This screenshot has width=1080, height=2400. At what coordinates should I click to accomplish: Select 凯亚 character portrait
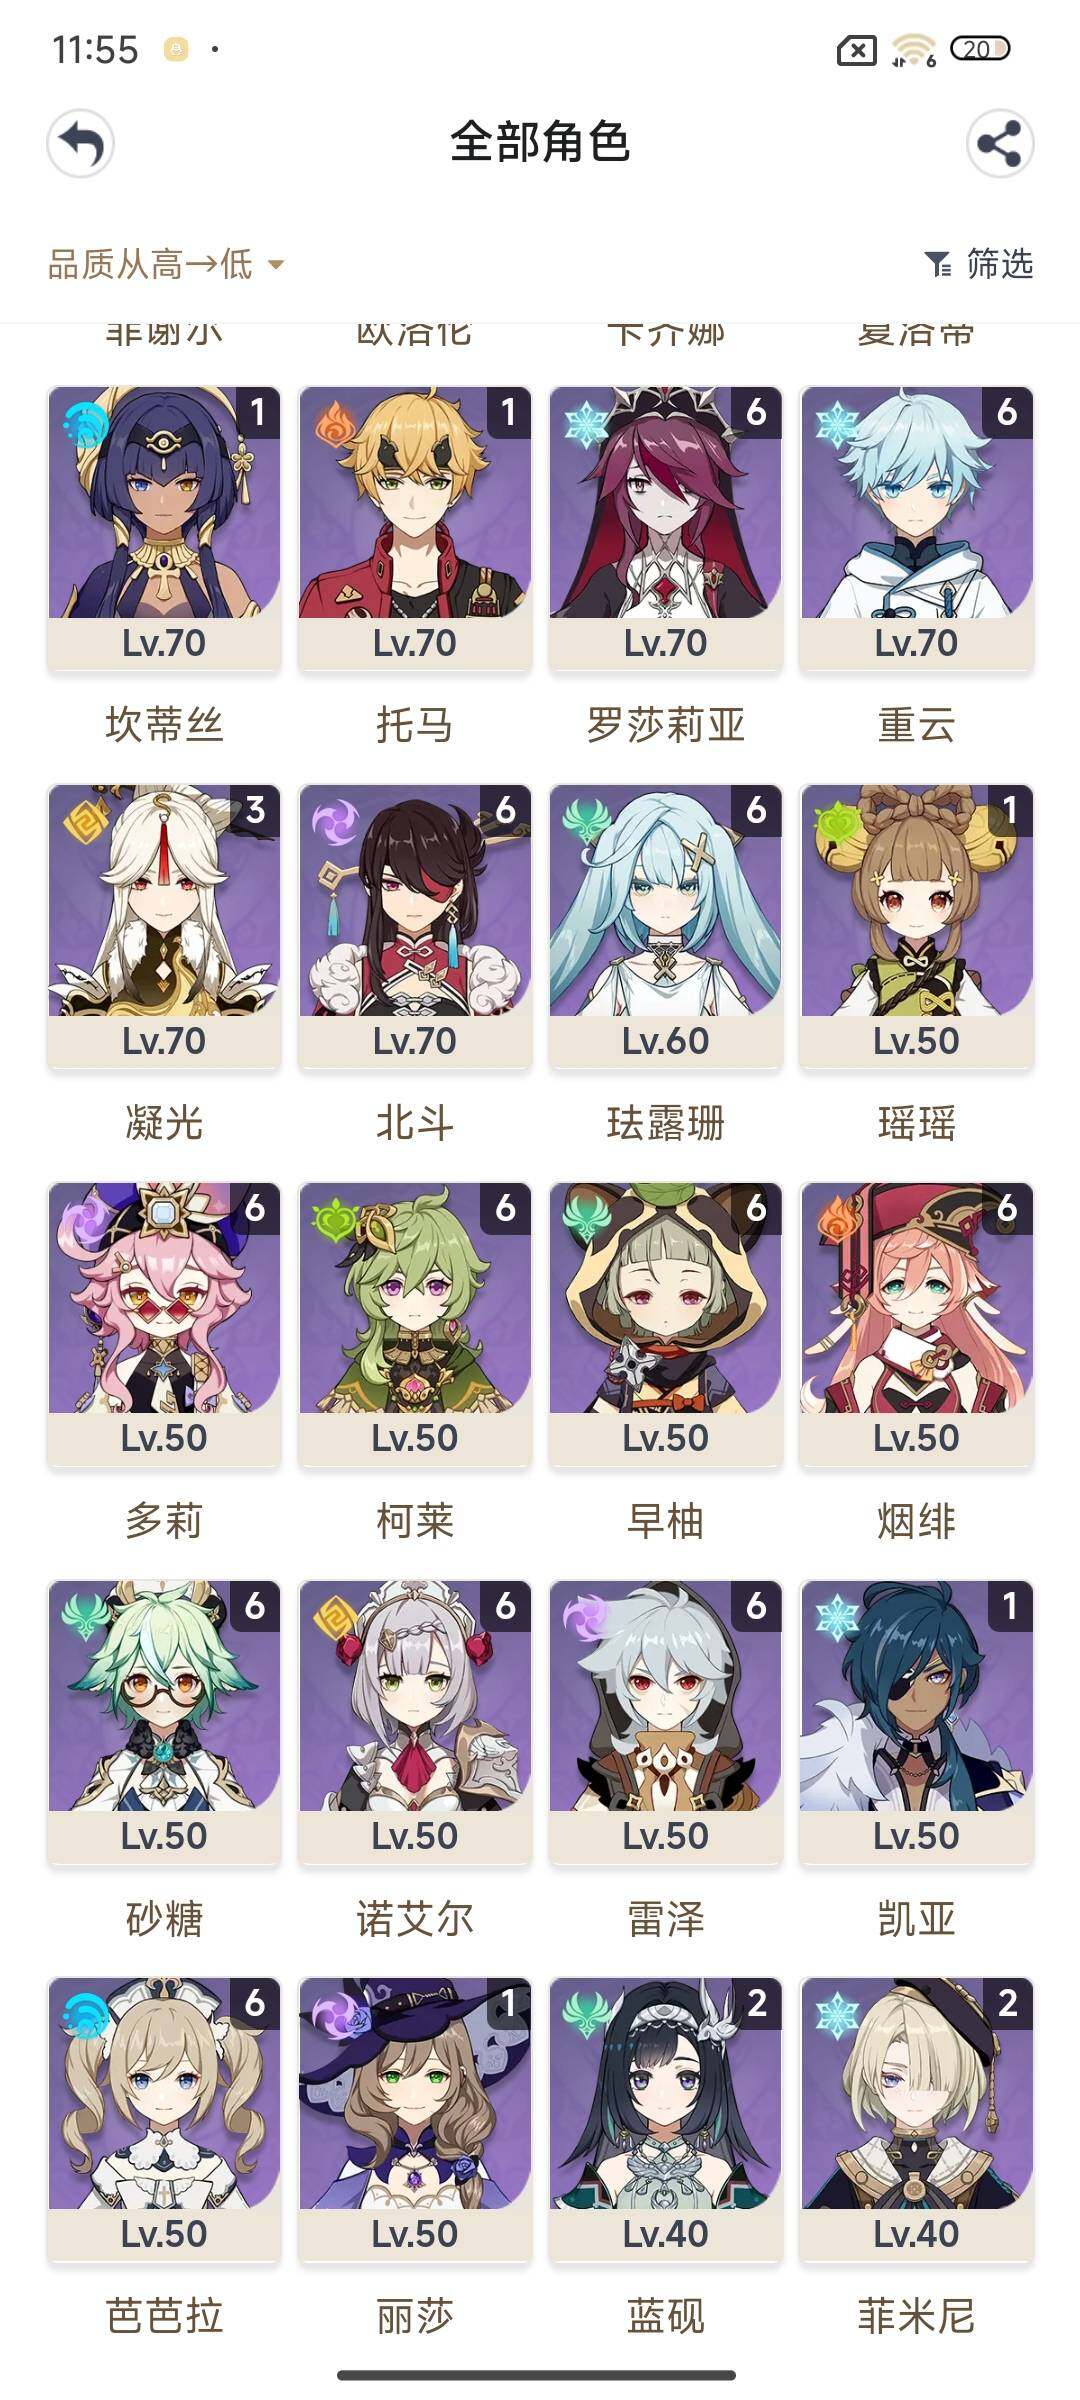coord(917,1696)
